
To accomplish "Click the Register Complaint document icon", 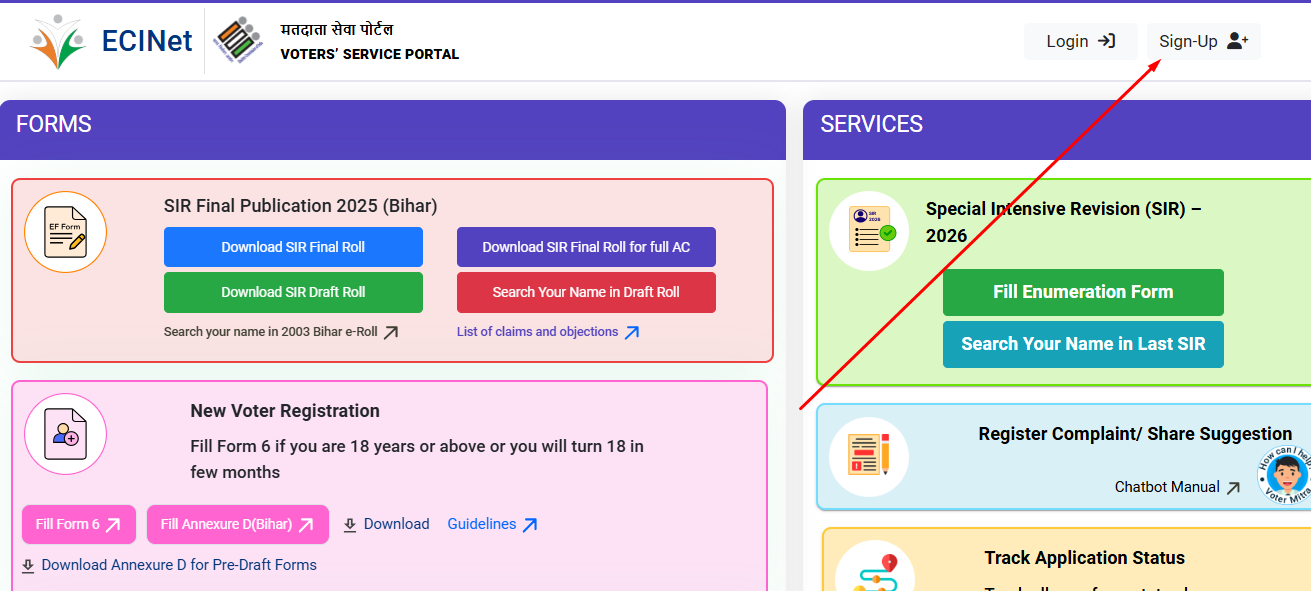I will coord(868,457).
